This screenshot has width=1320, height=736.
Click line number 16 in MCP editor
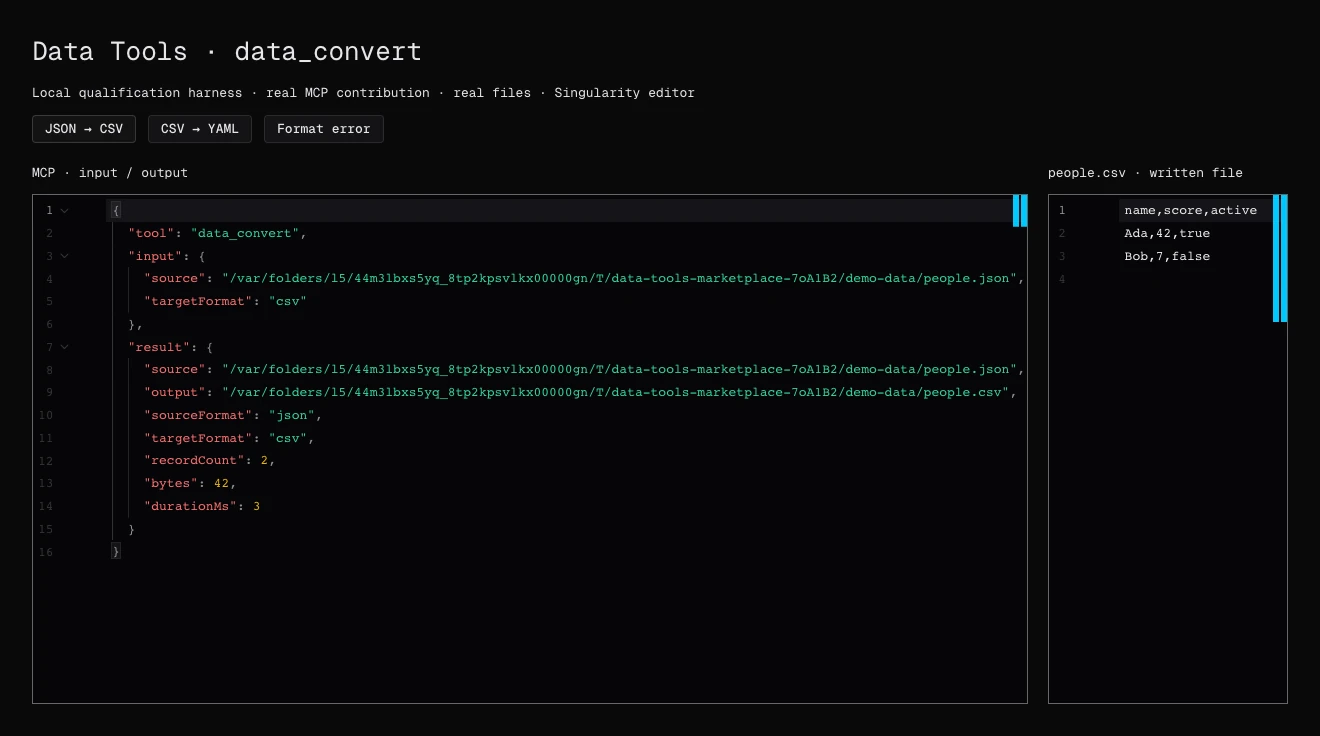46,553
